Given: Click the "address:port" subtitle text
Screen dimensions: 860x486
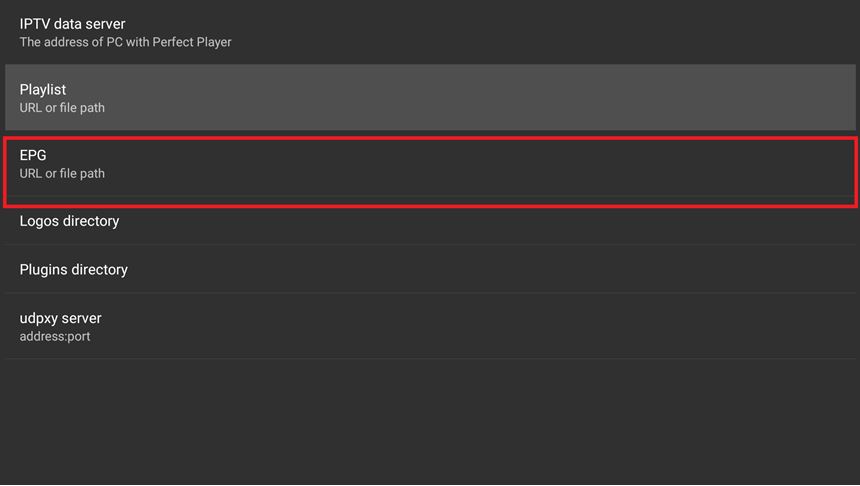Looking at the screenshot, I should click(55, 336).
